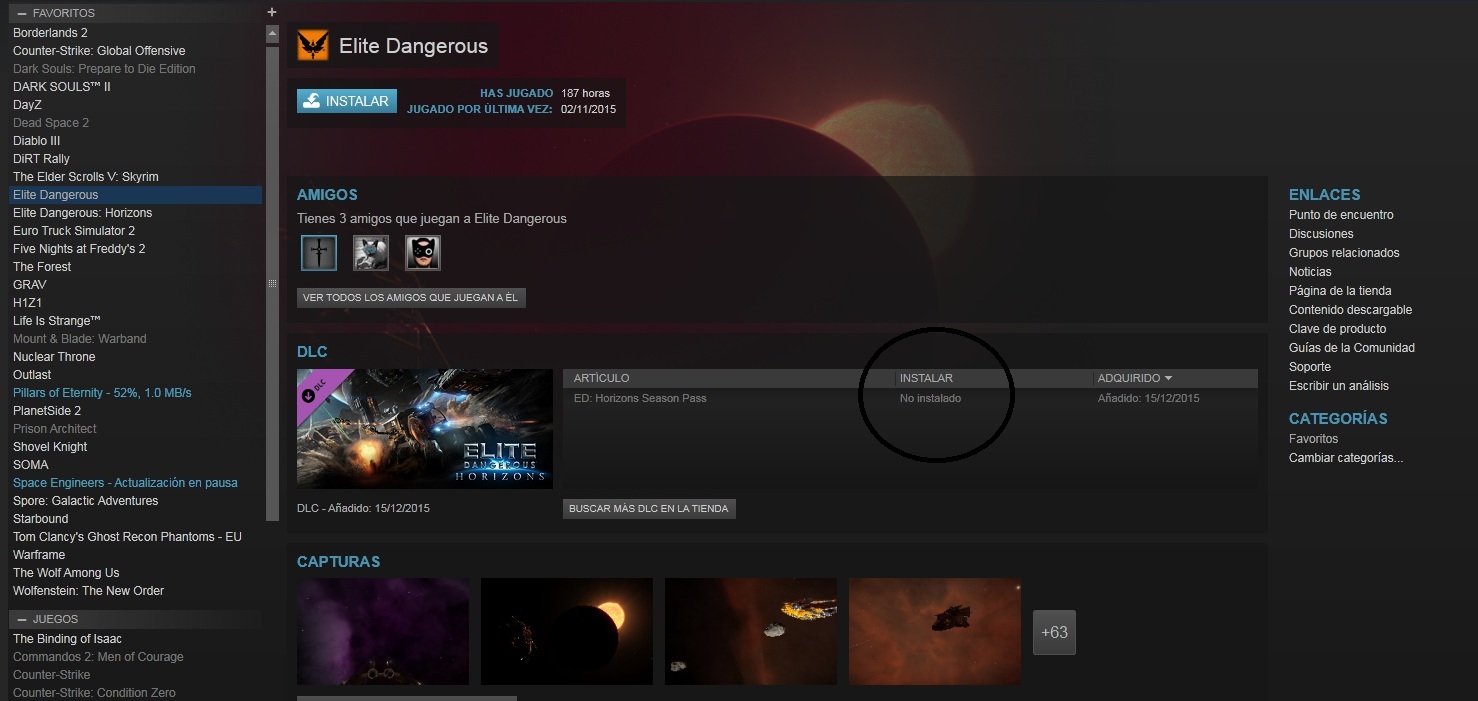This screenshot has height=701, width=1478.
Task: Open the cat mask avatar friend profile
Action: click(423, 253)
